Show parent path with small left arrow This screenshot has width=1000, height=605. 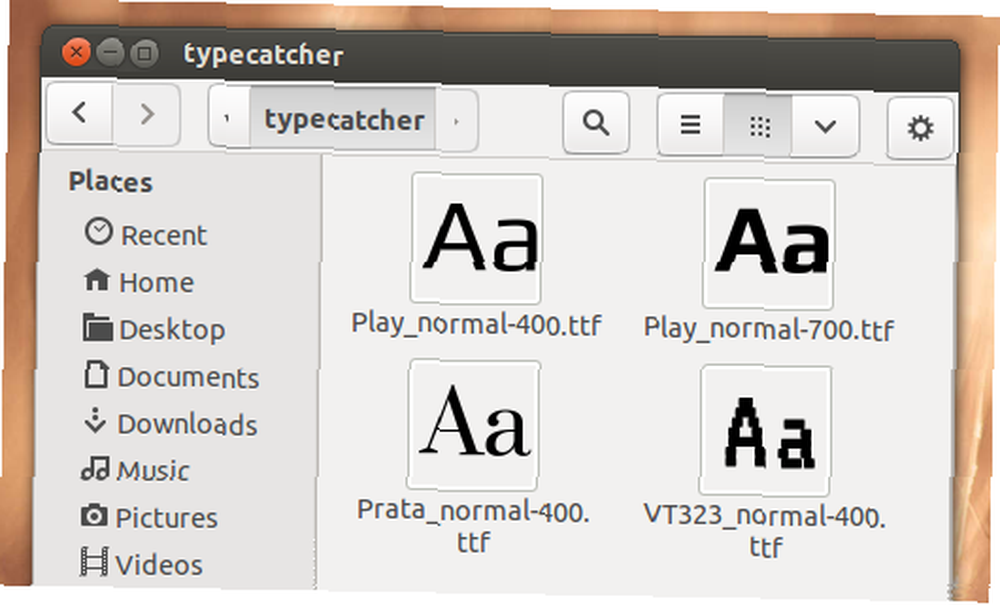[x=228, y=117]
